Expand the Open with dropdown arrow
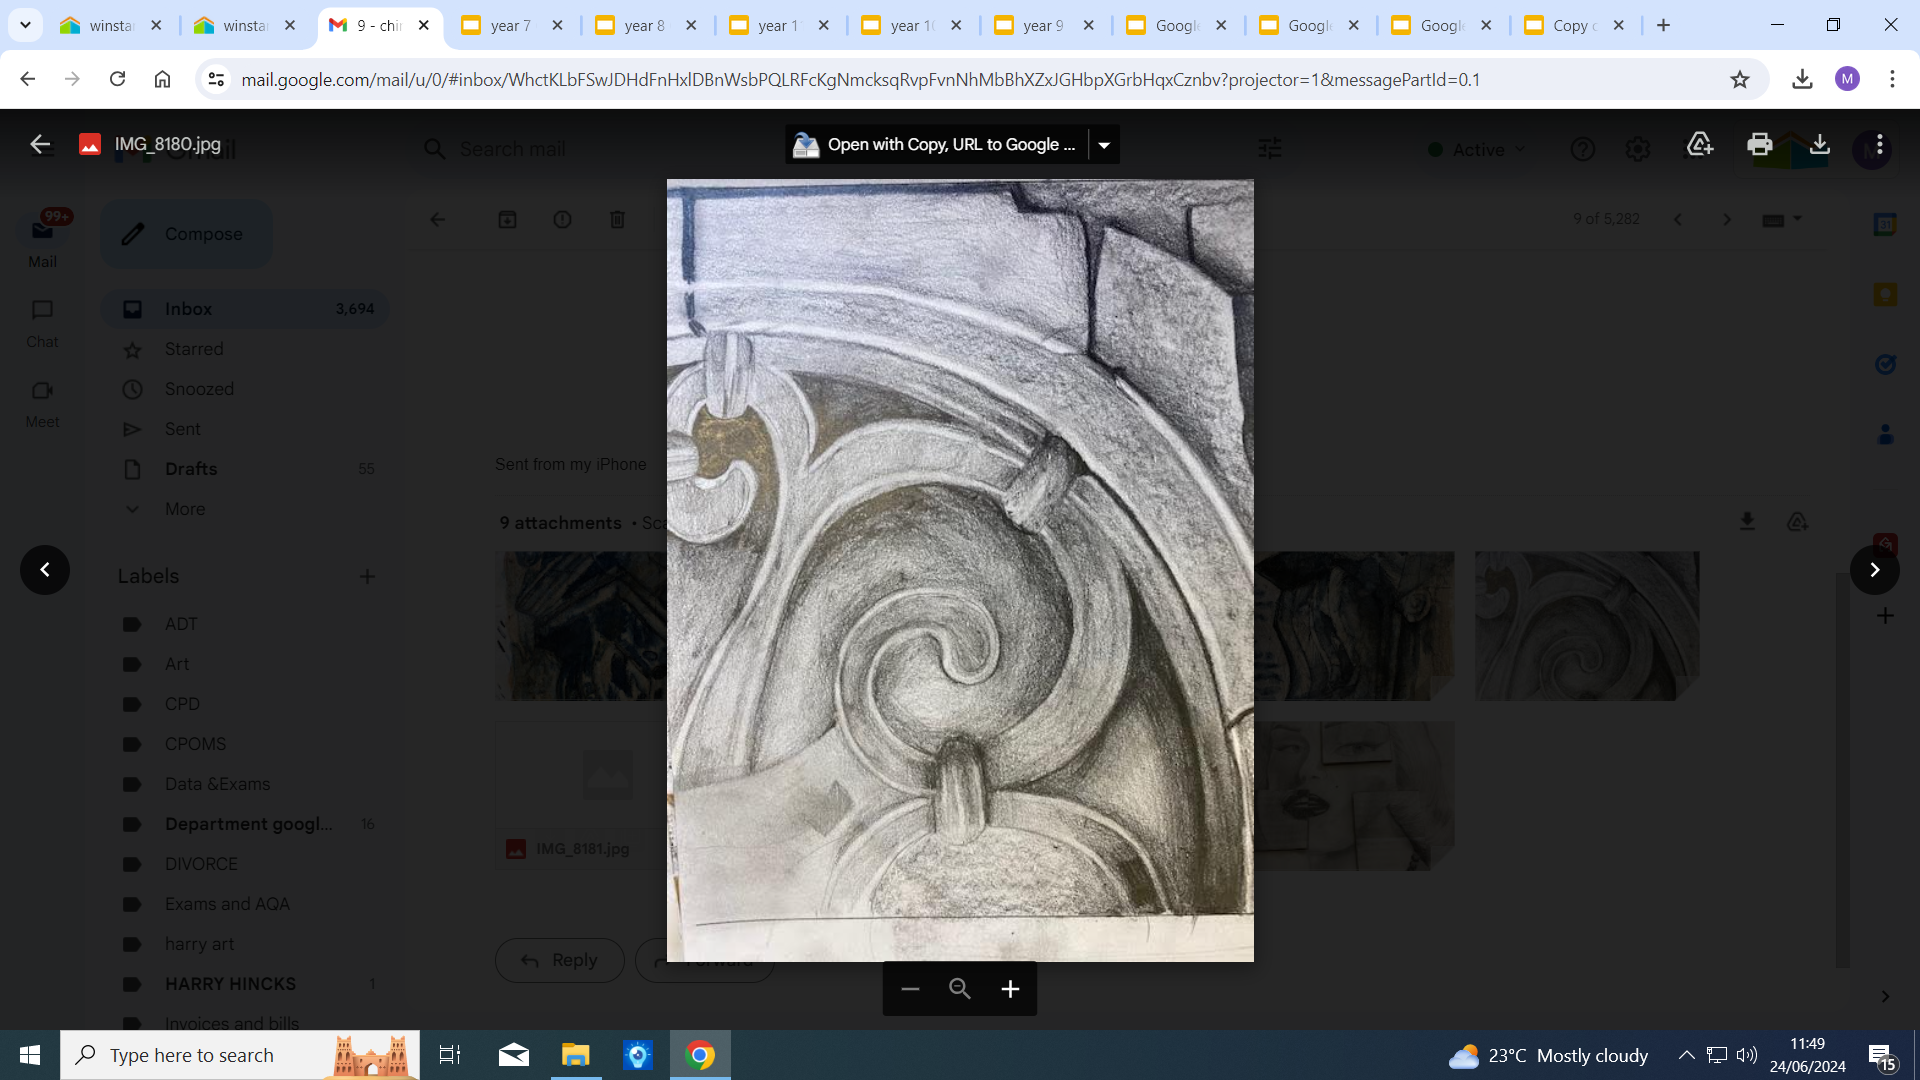This screenshot has width=1920, height=1080. [x=1104, y=145]
